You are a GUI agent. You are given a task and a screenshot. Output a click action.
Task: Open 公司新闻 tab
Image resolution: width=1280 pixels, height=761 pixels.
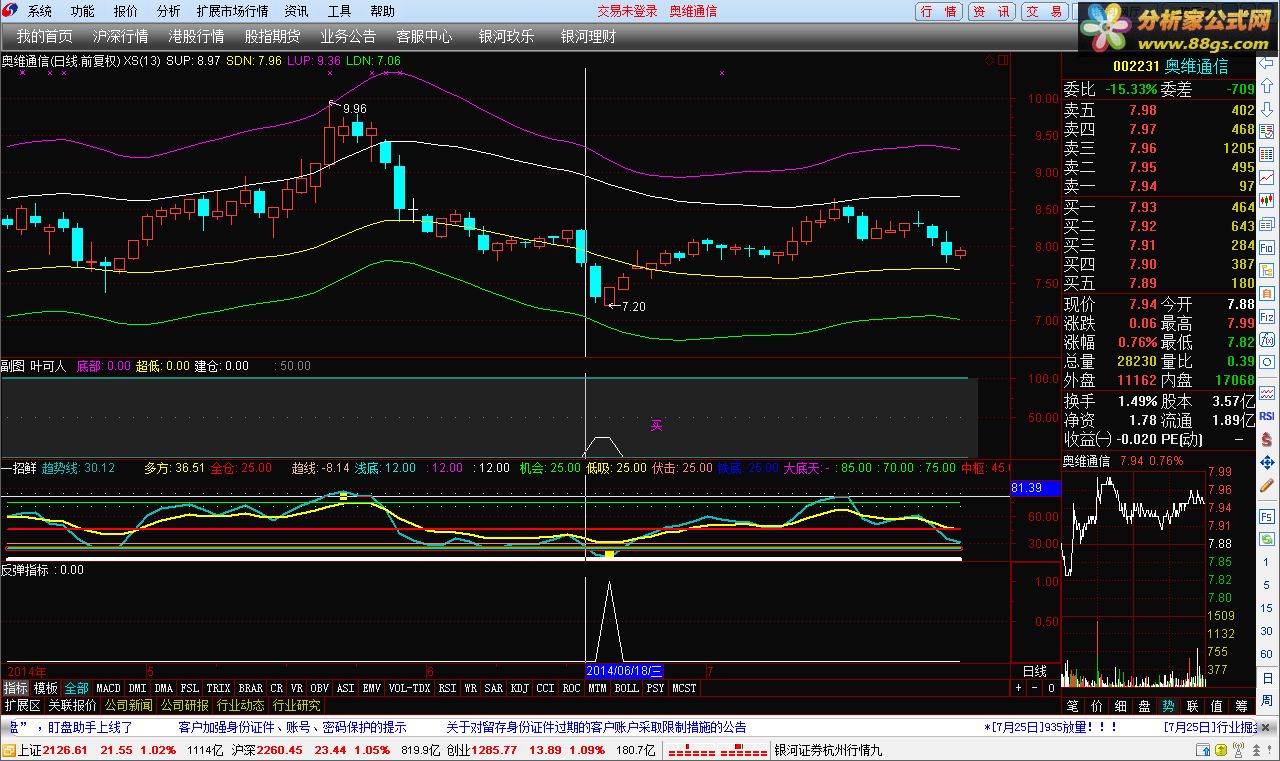tap(129, 705)
